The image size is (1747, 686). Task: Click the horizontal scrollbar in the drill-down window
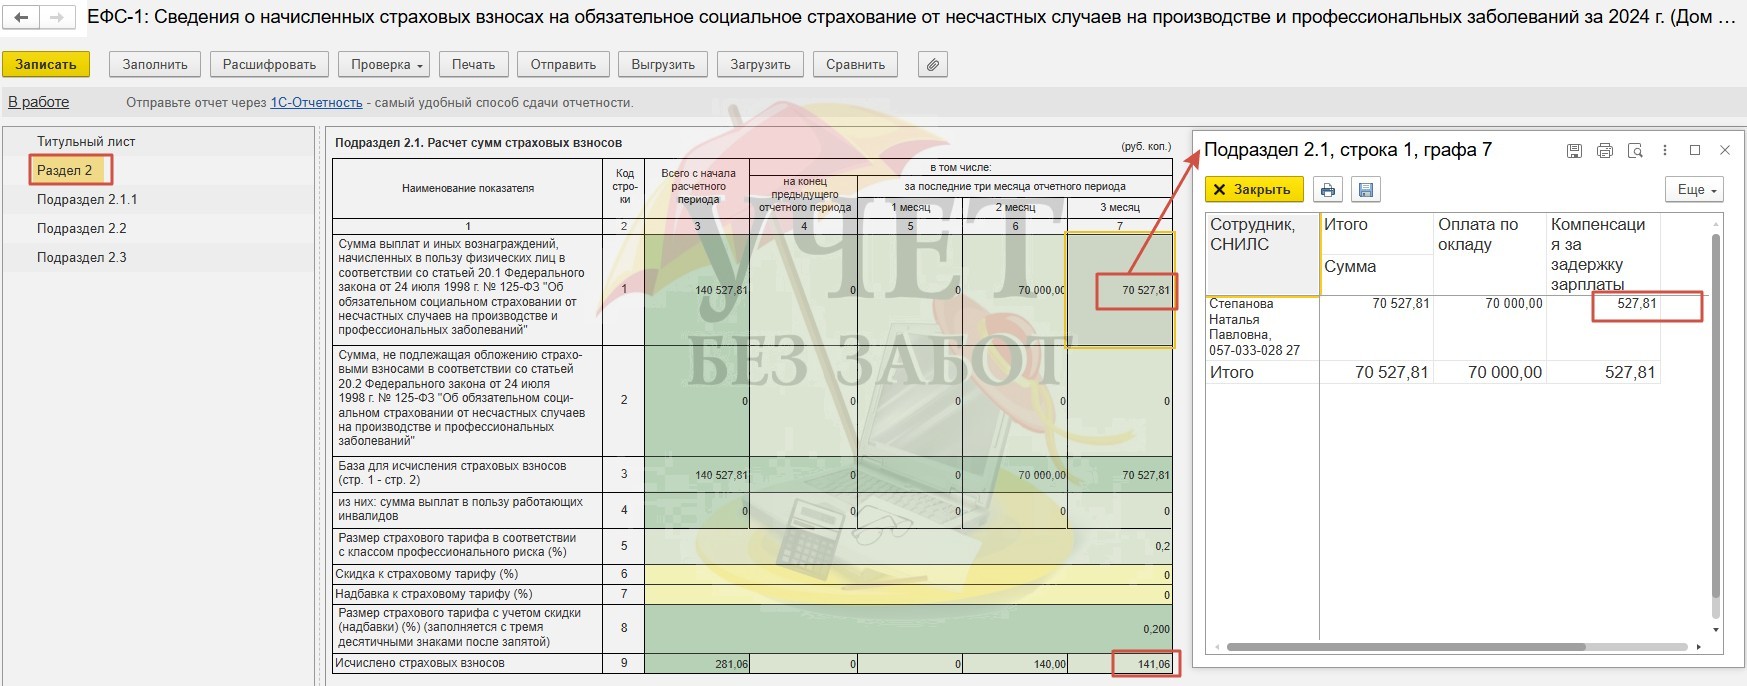coord(1406,647)
